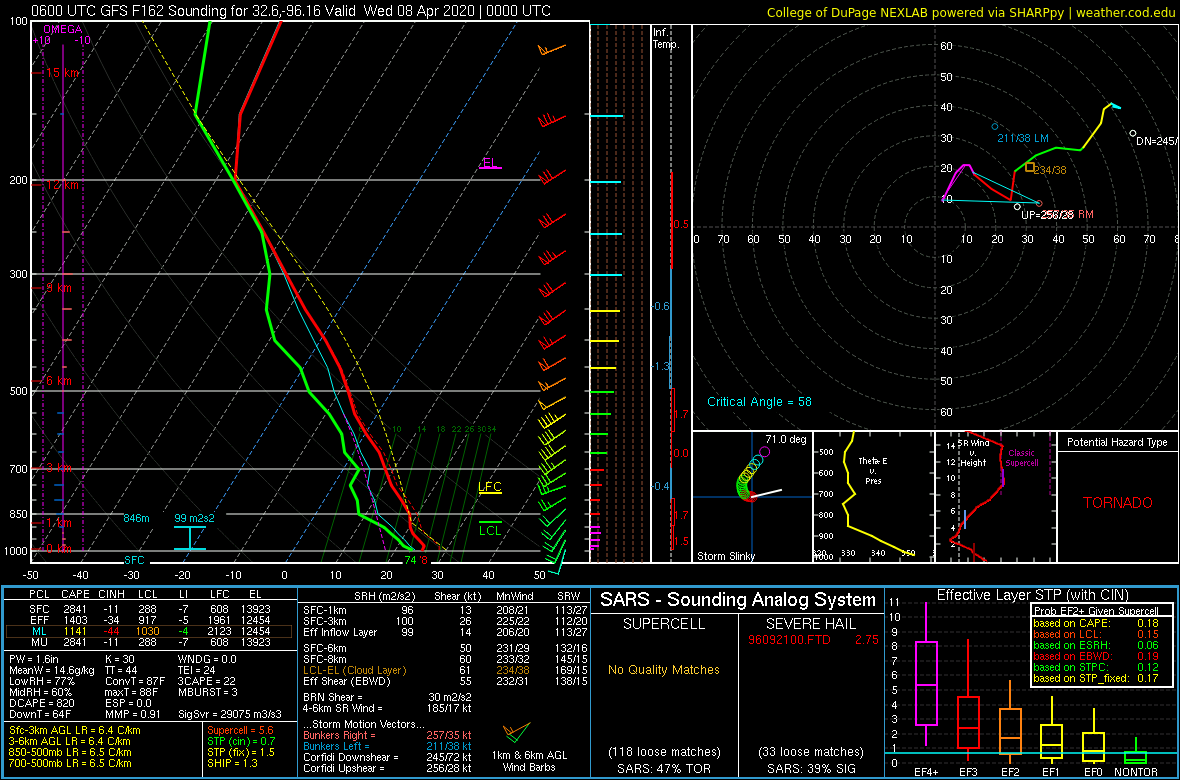
Task: Click the magenta EL marker on the skew-T
Action: [491, 163]
